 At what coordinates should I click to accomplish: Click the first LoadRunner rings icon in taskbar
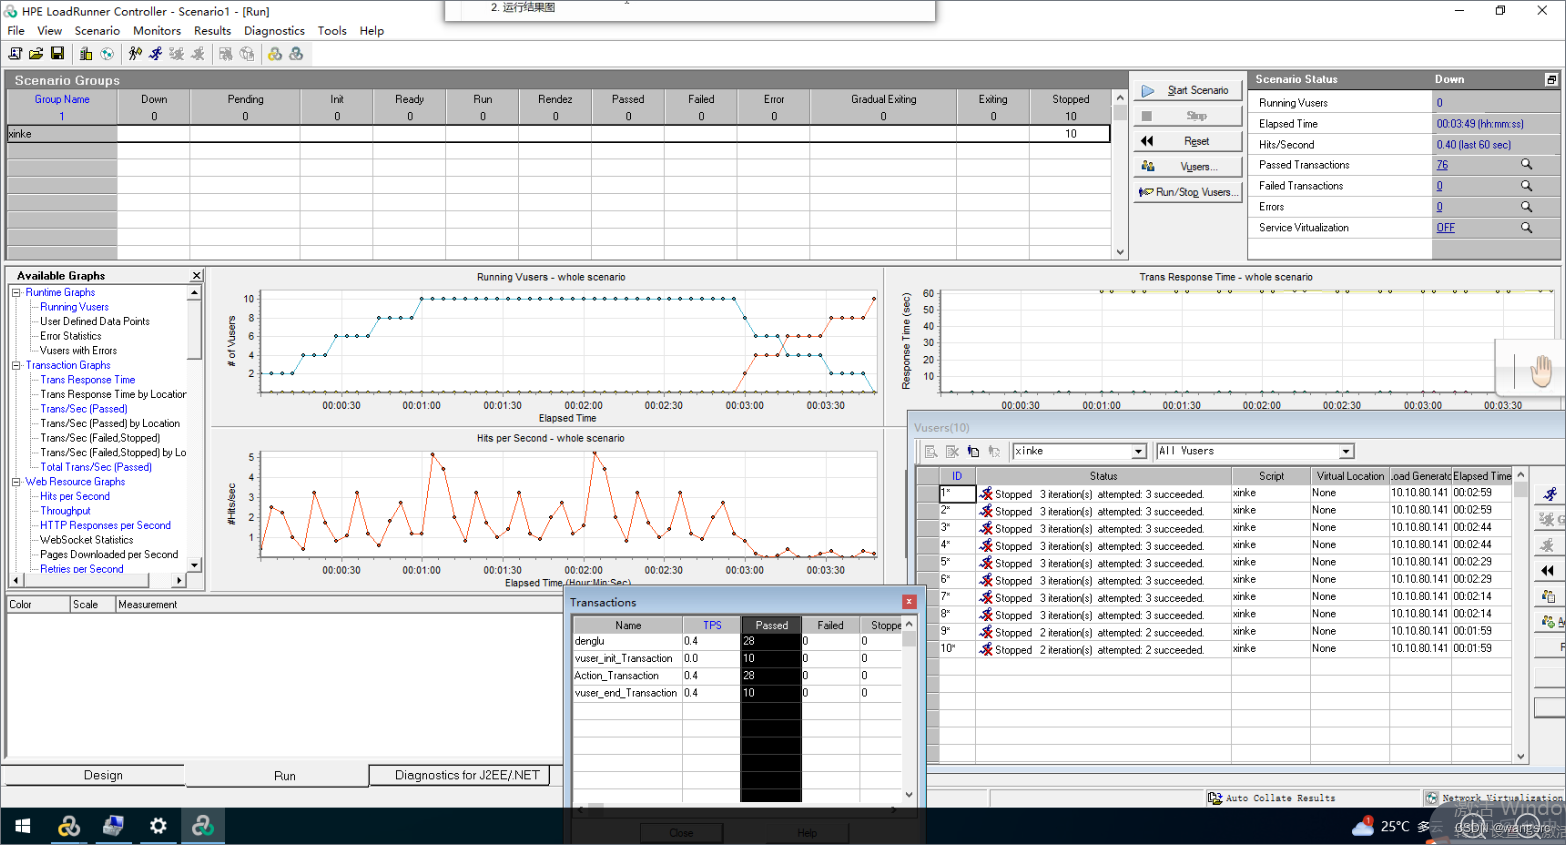point(68,826)
